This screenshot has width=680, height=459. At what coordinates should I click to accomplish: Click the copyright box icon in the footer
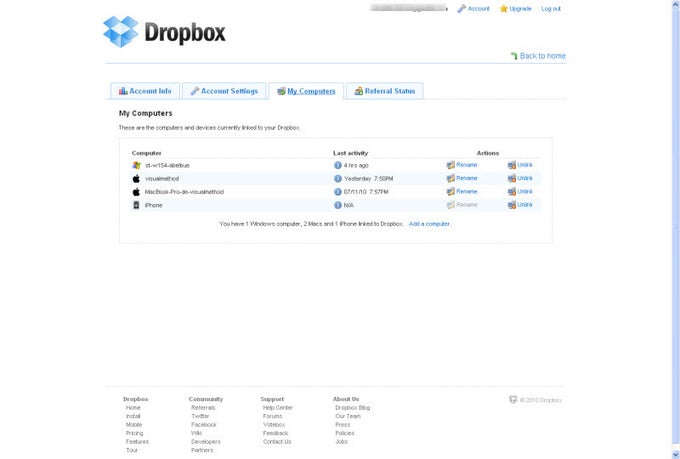pyautogui.click(x=513, y=400)
